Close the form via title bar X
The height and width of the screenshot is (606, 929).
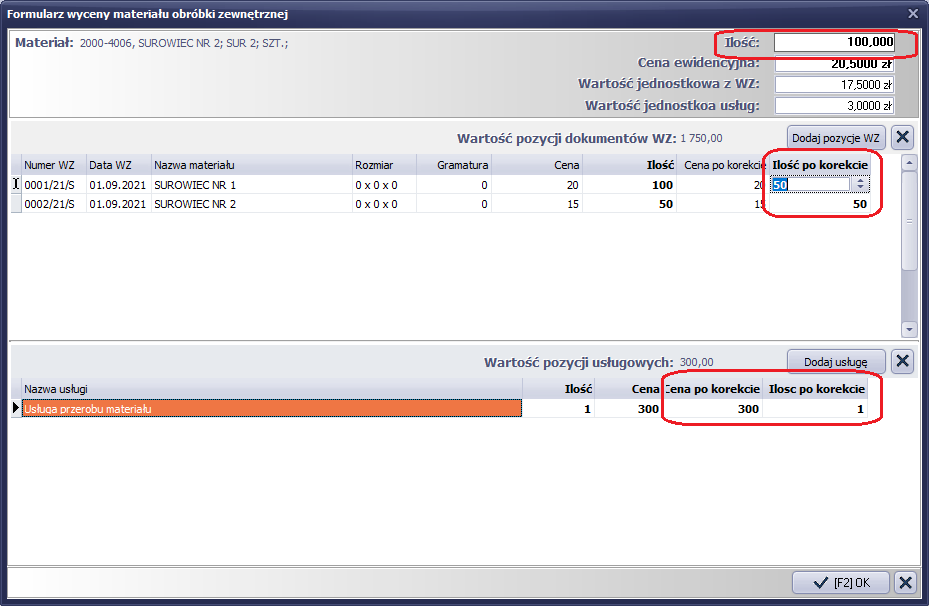click(912, 13)
